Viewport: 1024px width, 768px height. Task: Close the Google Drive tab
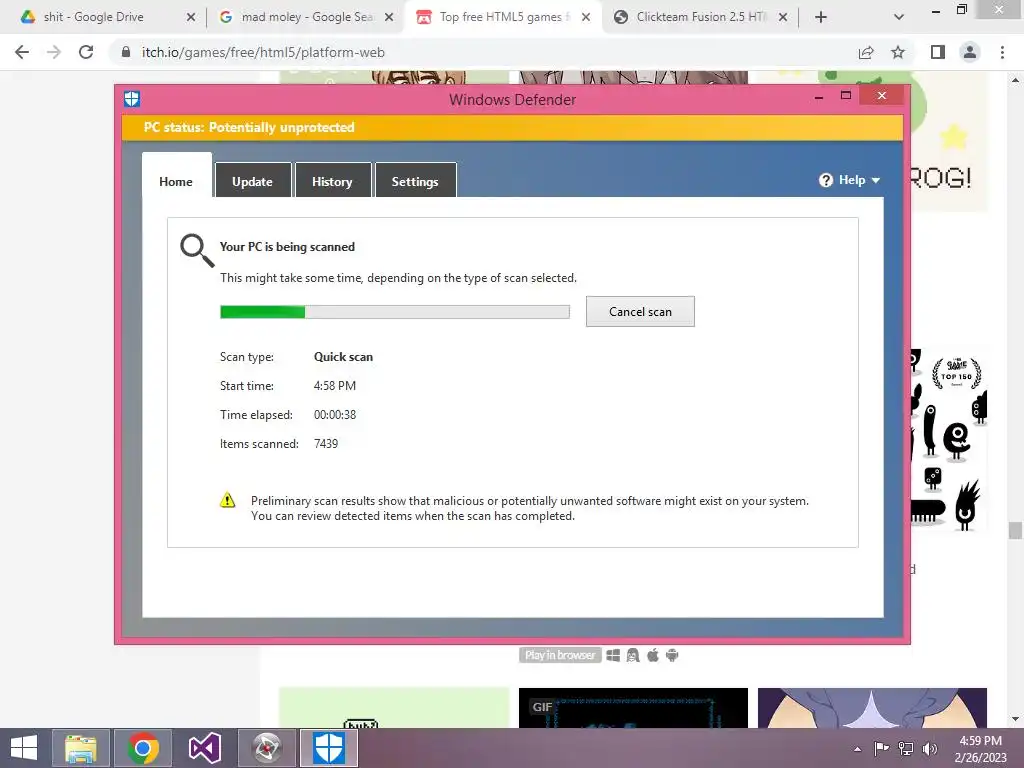[191, 18]
